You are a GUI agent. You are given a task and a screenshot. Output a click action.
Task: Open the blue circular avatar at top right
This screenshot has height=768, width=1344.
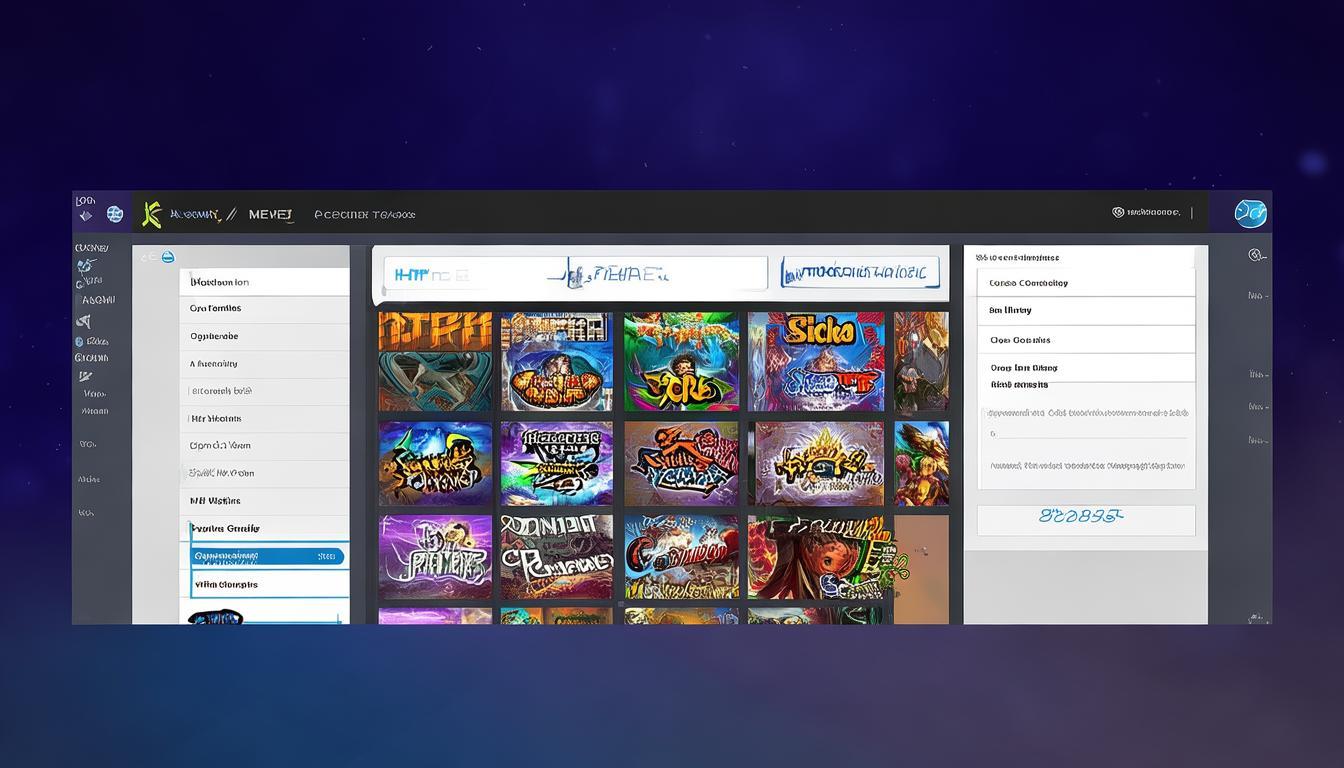click(1250, 213)
